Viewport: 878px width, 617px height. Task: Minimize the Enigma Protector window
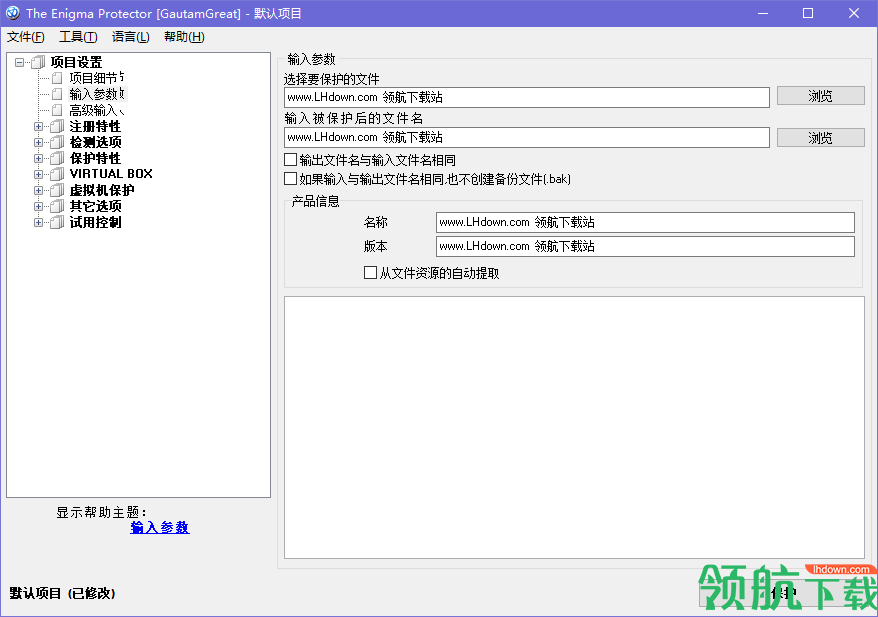[763, 13]
